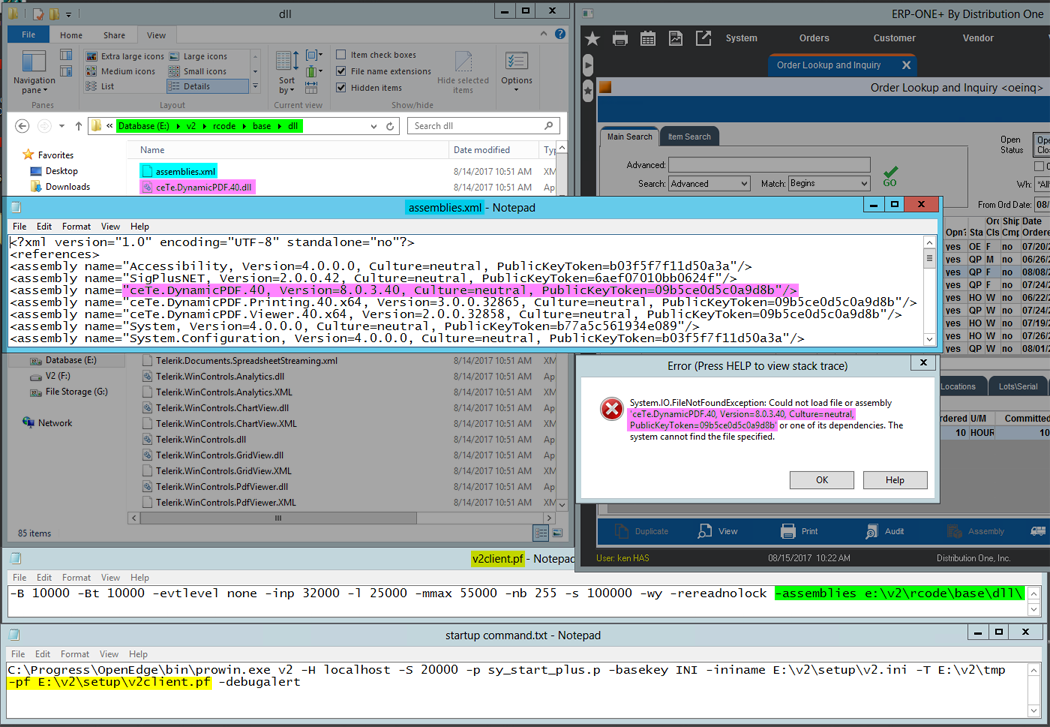The width and height of the screenshot is (1050, 727).
Task: Open recent locations dropdown beside Forward arrow
Action: (x=62, y=126)
